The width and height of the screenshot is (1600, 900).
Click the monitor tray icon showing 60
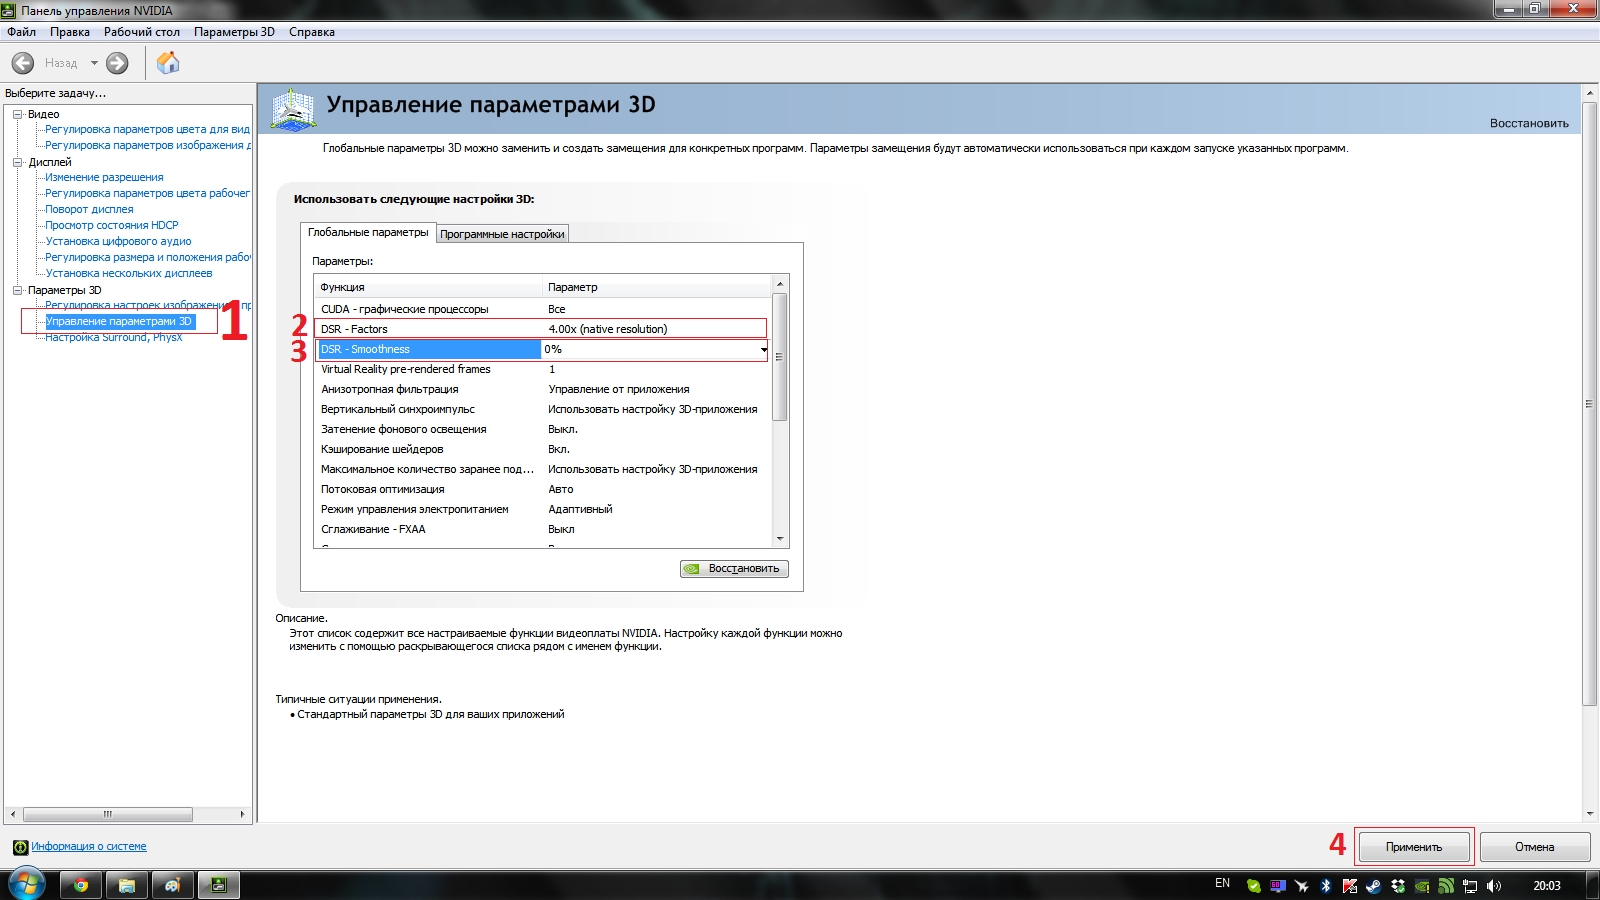[x=1278, y=886]
